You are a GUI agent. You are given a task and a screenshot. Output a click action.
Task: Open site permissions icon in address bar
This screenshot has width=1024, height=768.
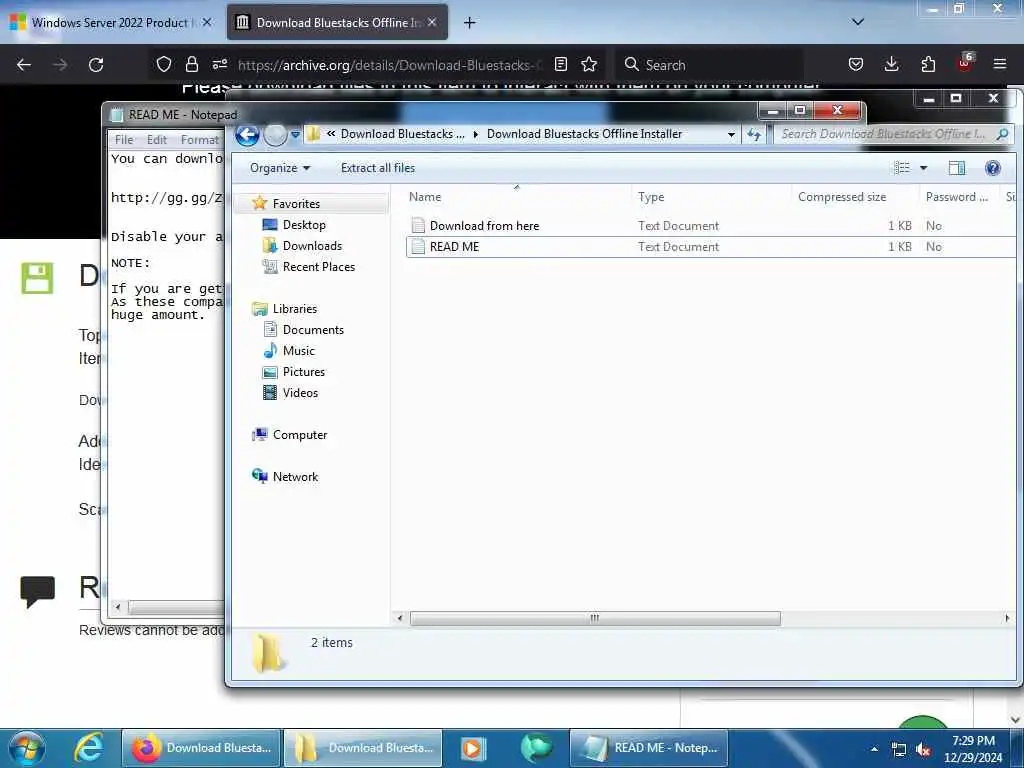tap(219, 64)
